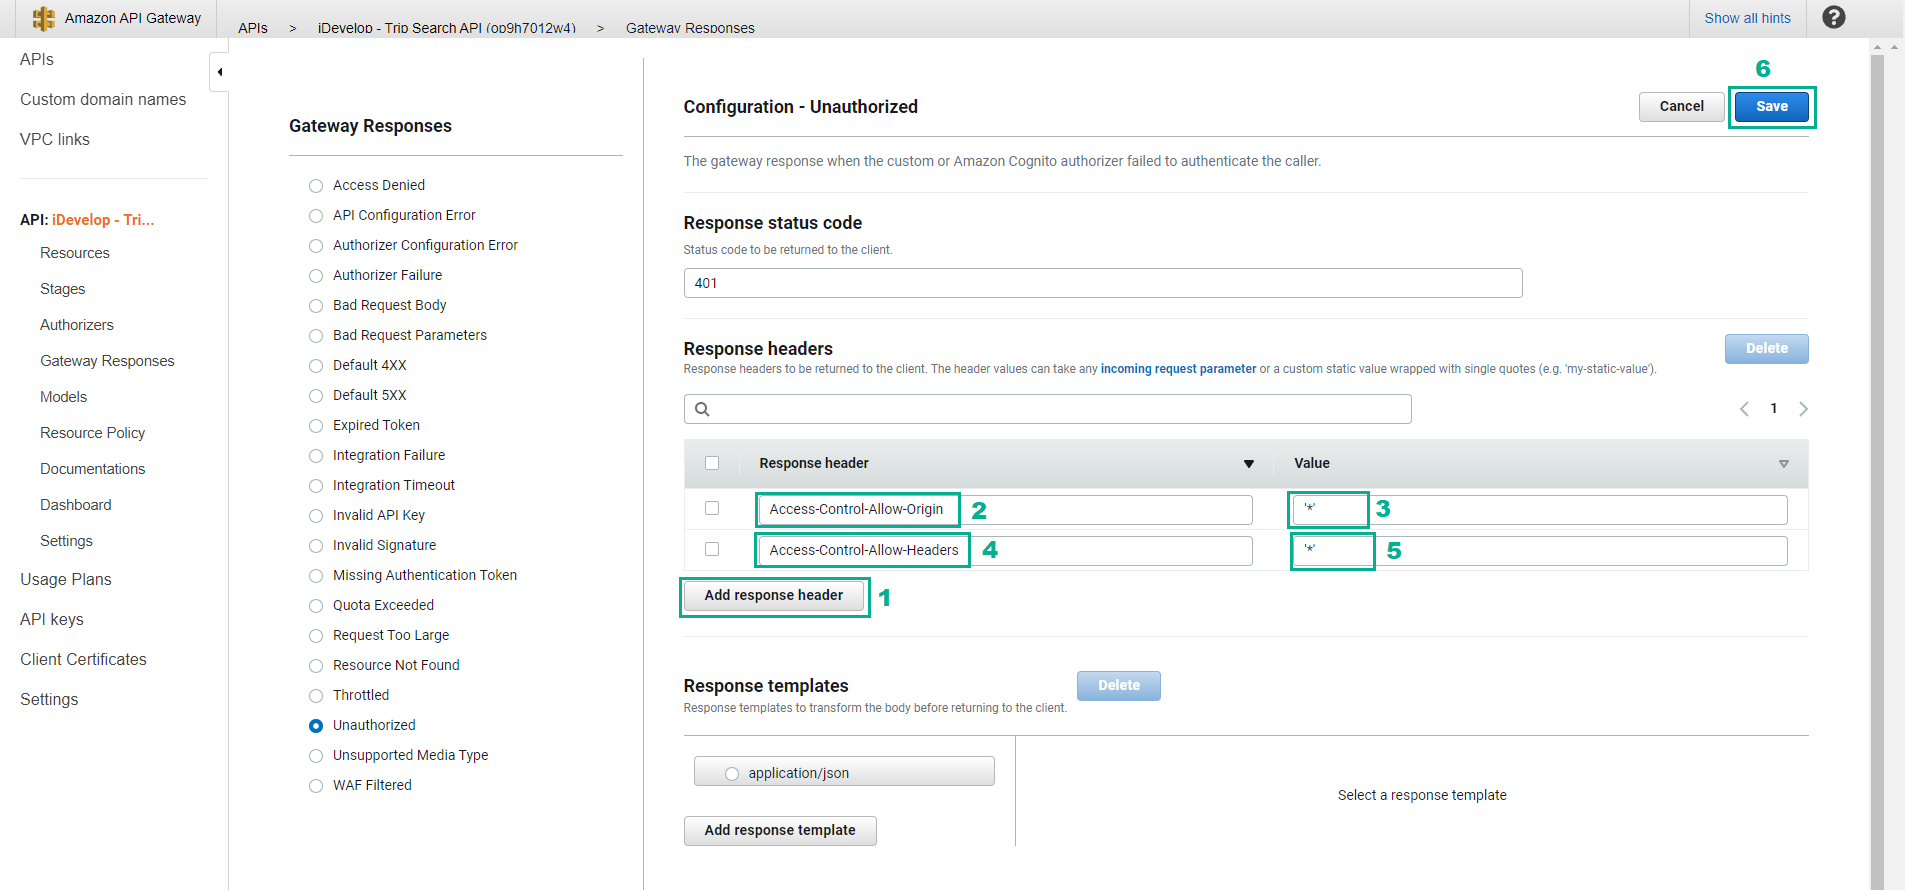Select the Default 4XX response
The width and height of the screenshot is (1905, 890).
click(x=316, y=366)
